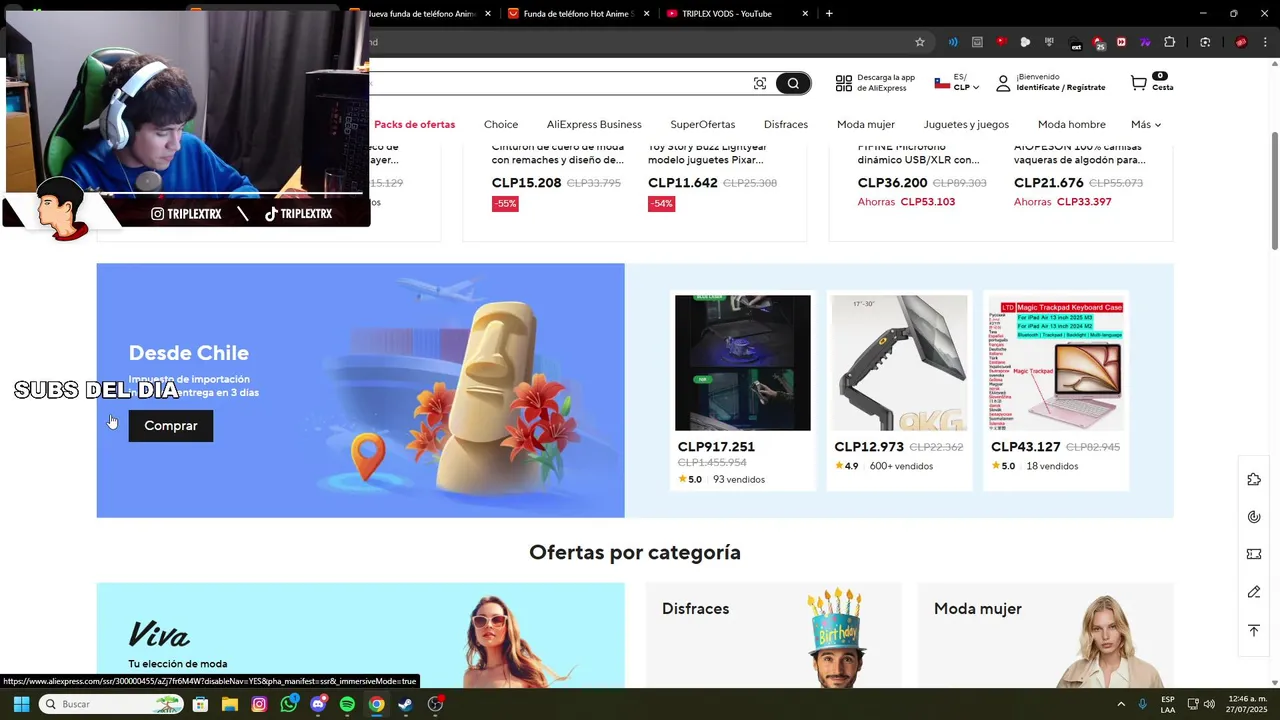Click the microphone icon in system tray
This screenshot has height=720, width=1280.
(1143, 704)
